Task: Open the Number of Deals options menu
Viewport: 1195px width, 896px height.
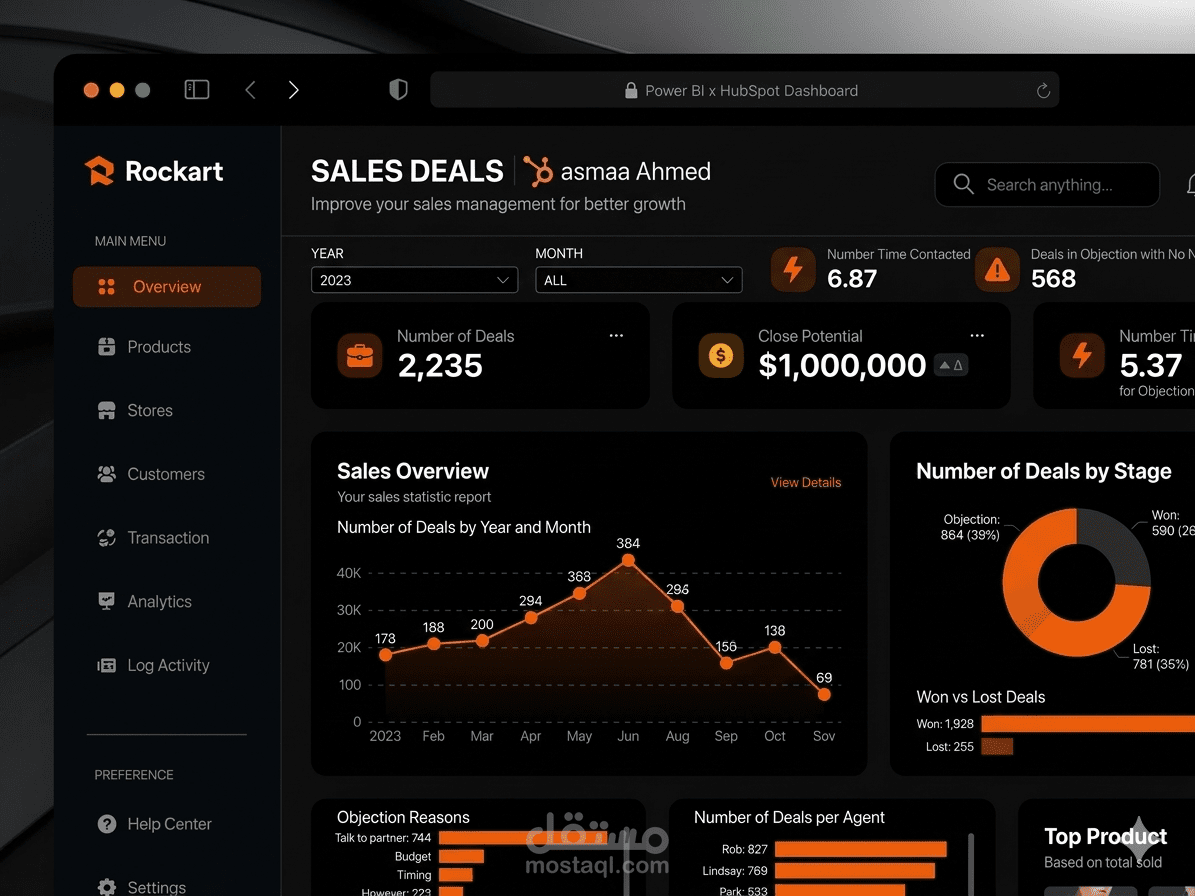Action: click(616, 335)
